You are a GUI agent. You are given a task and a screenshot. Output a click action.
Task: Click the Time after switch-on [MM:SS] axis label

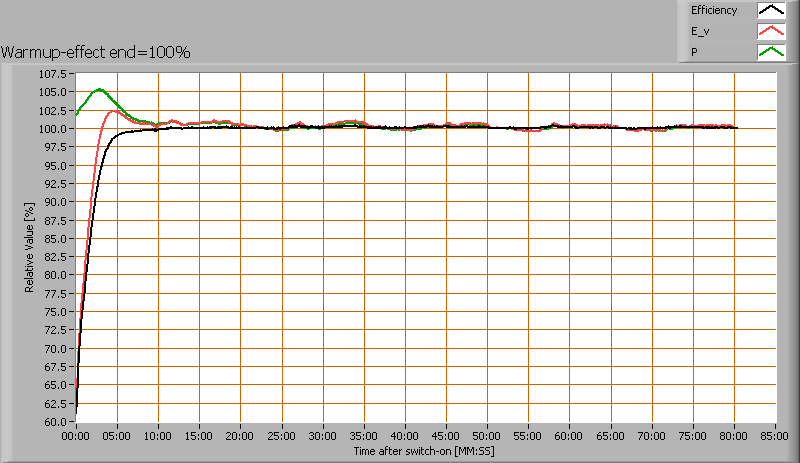pyautogui.click(x=424, y=452)
